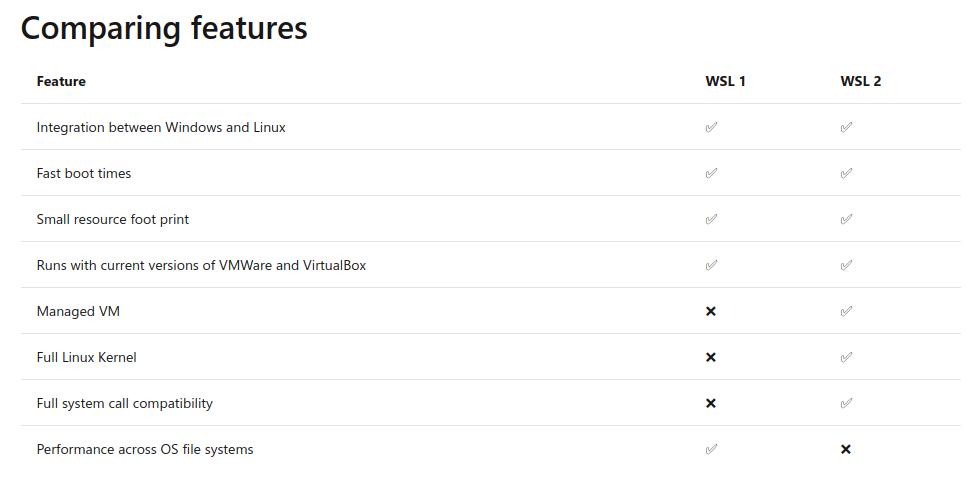Screen dimensions: 979x487
Task: Select the Feature column header
Action: 61,81
